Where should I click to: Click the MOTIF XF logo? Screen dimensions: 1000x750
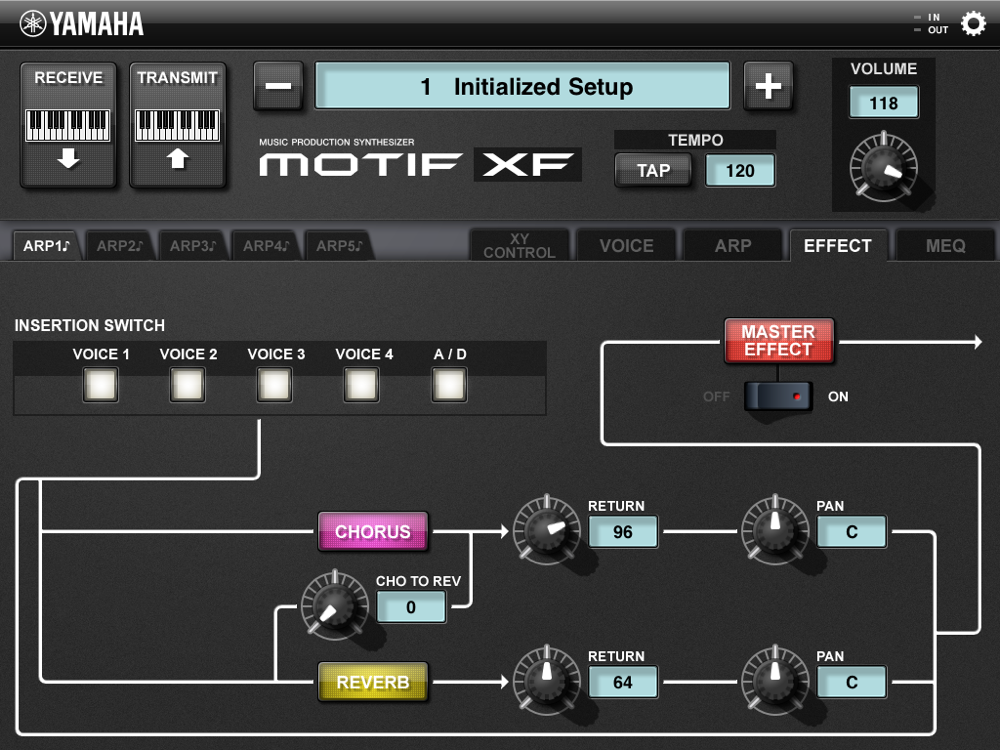[420, 165]
